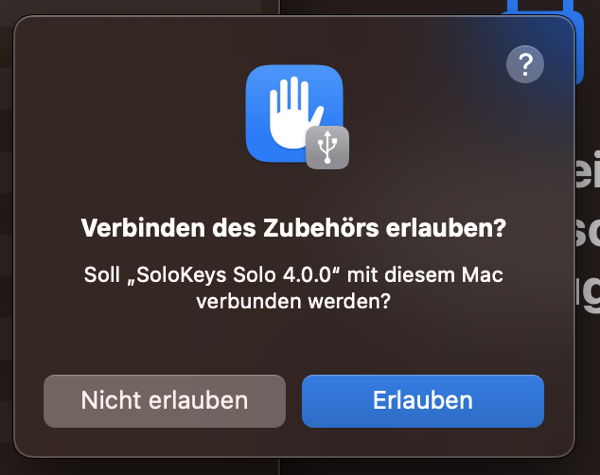Image resolution: width=600 pixels, height=475 pixels.
Task: Click the gray USB symbol badge
Action: [x=328, y=148]
